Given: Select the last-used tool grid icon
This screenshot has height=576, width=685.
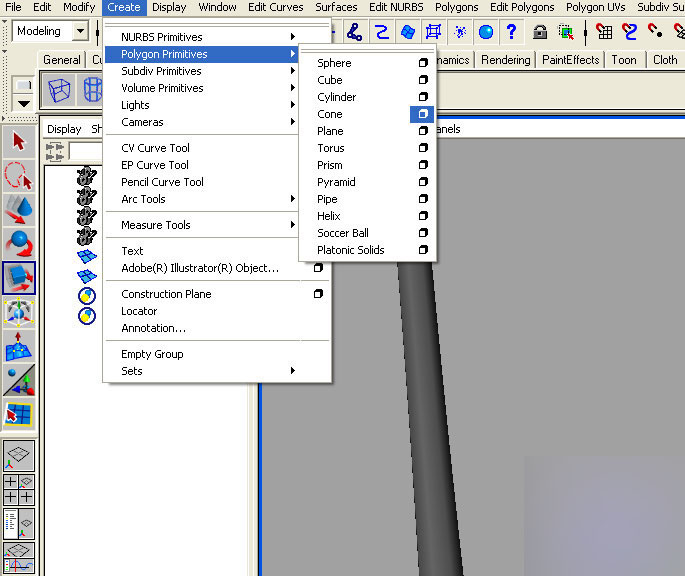Looking at the screenshot, I should coord(19,414).
